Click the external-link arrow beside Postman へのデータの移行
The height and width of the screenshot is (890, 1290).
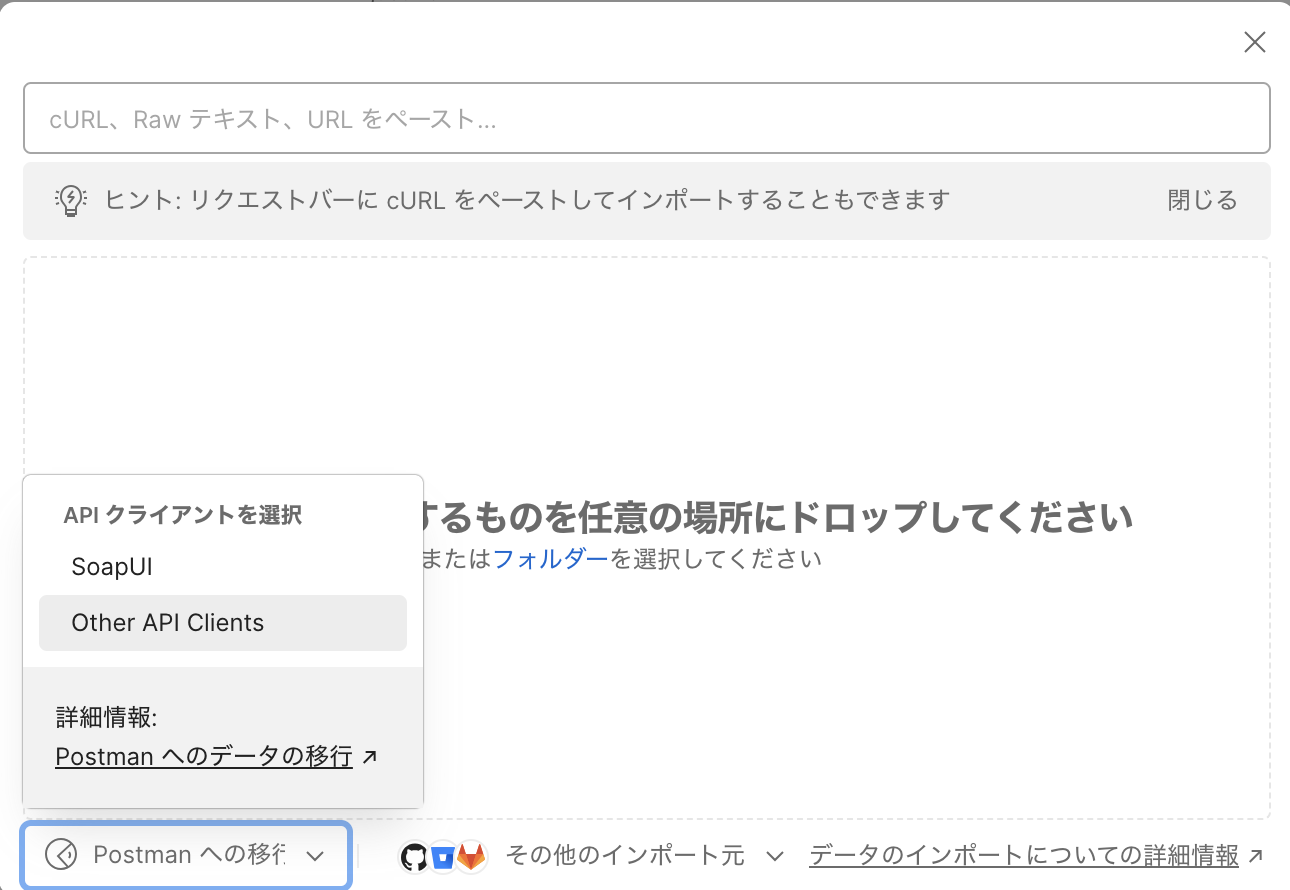tap(370, 756)
